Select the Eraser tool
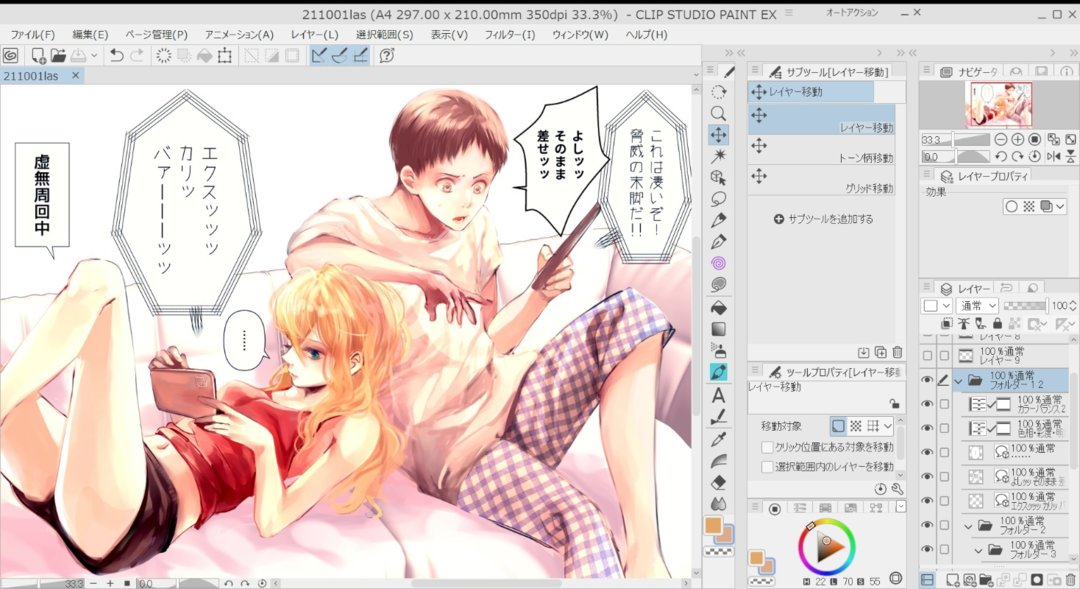This screenshot has width=1080, height=589. click(x=718, y=482)
